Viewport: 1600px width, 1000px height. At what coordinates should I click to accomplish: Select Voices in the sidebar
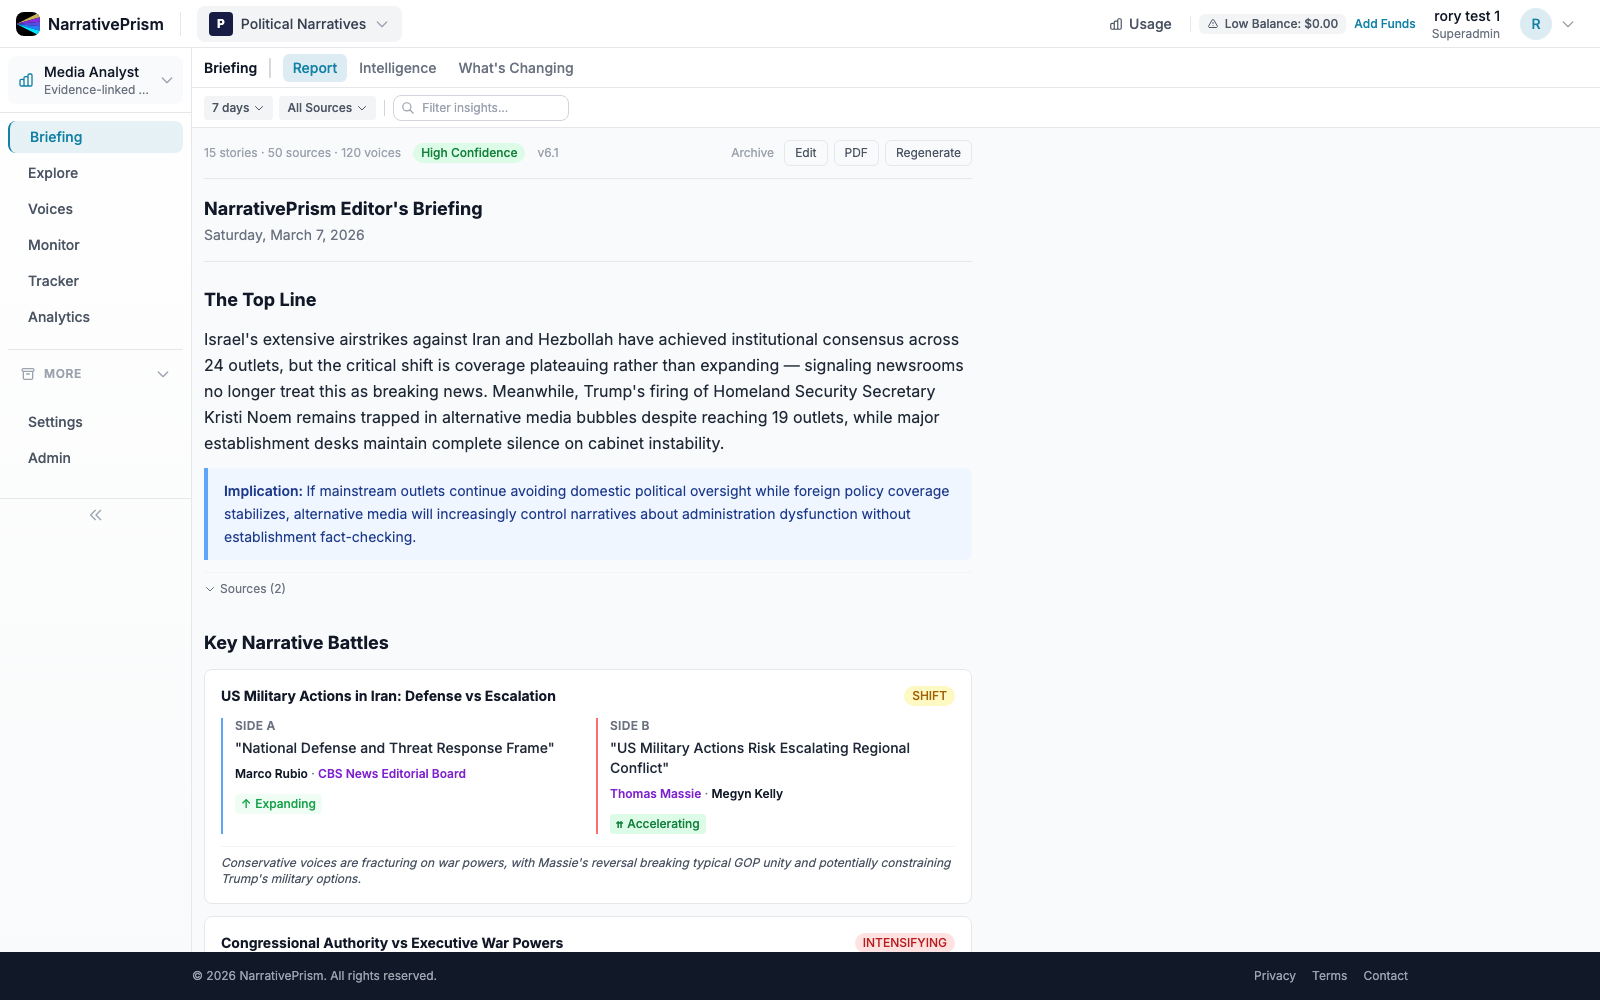pos(50,208)
